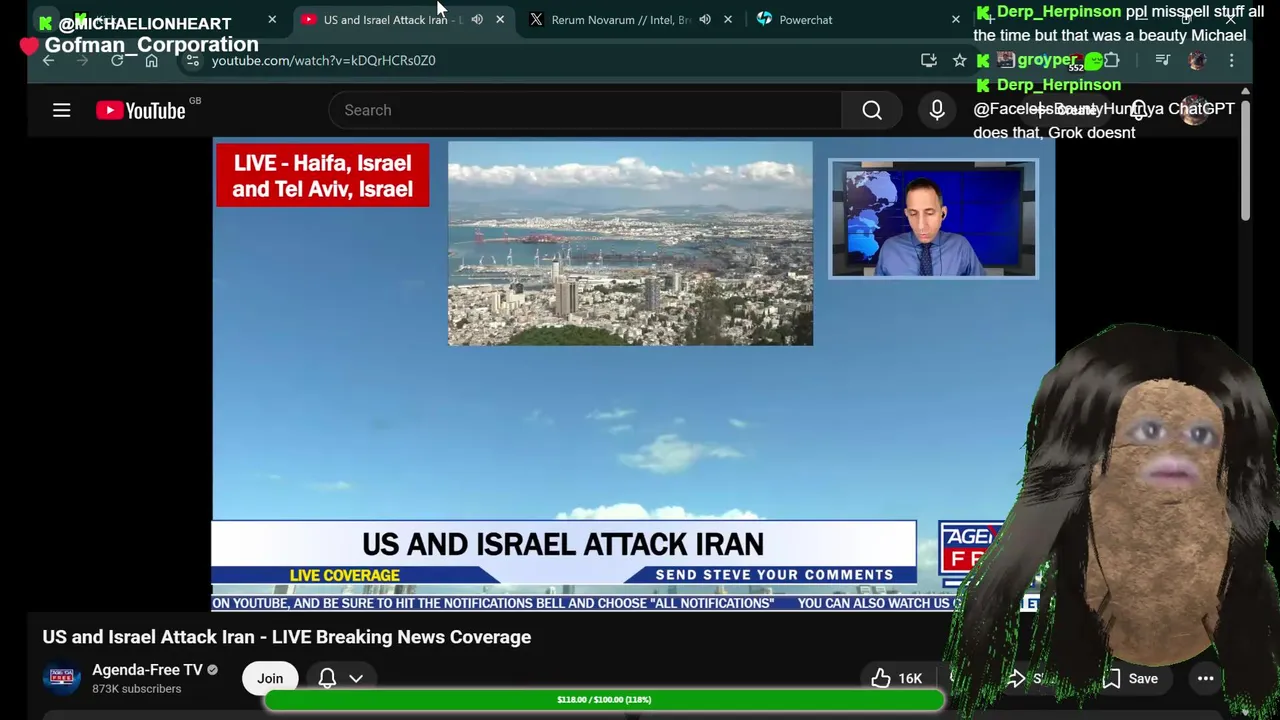Open the browser home page icon
Image resolution: width=1280 pixels, height=720 pixels.
[151, 60]
